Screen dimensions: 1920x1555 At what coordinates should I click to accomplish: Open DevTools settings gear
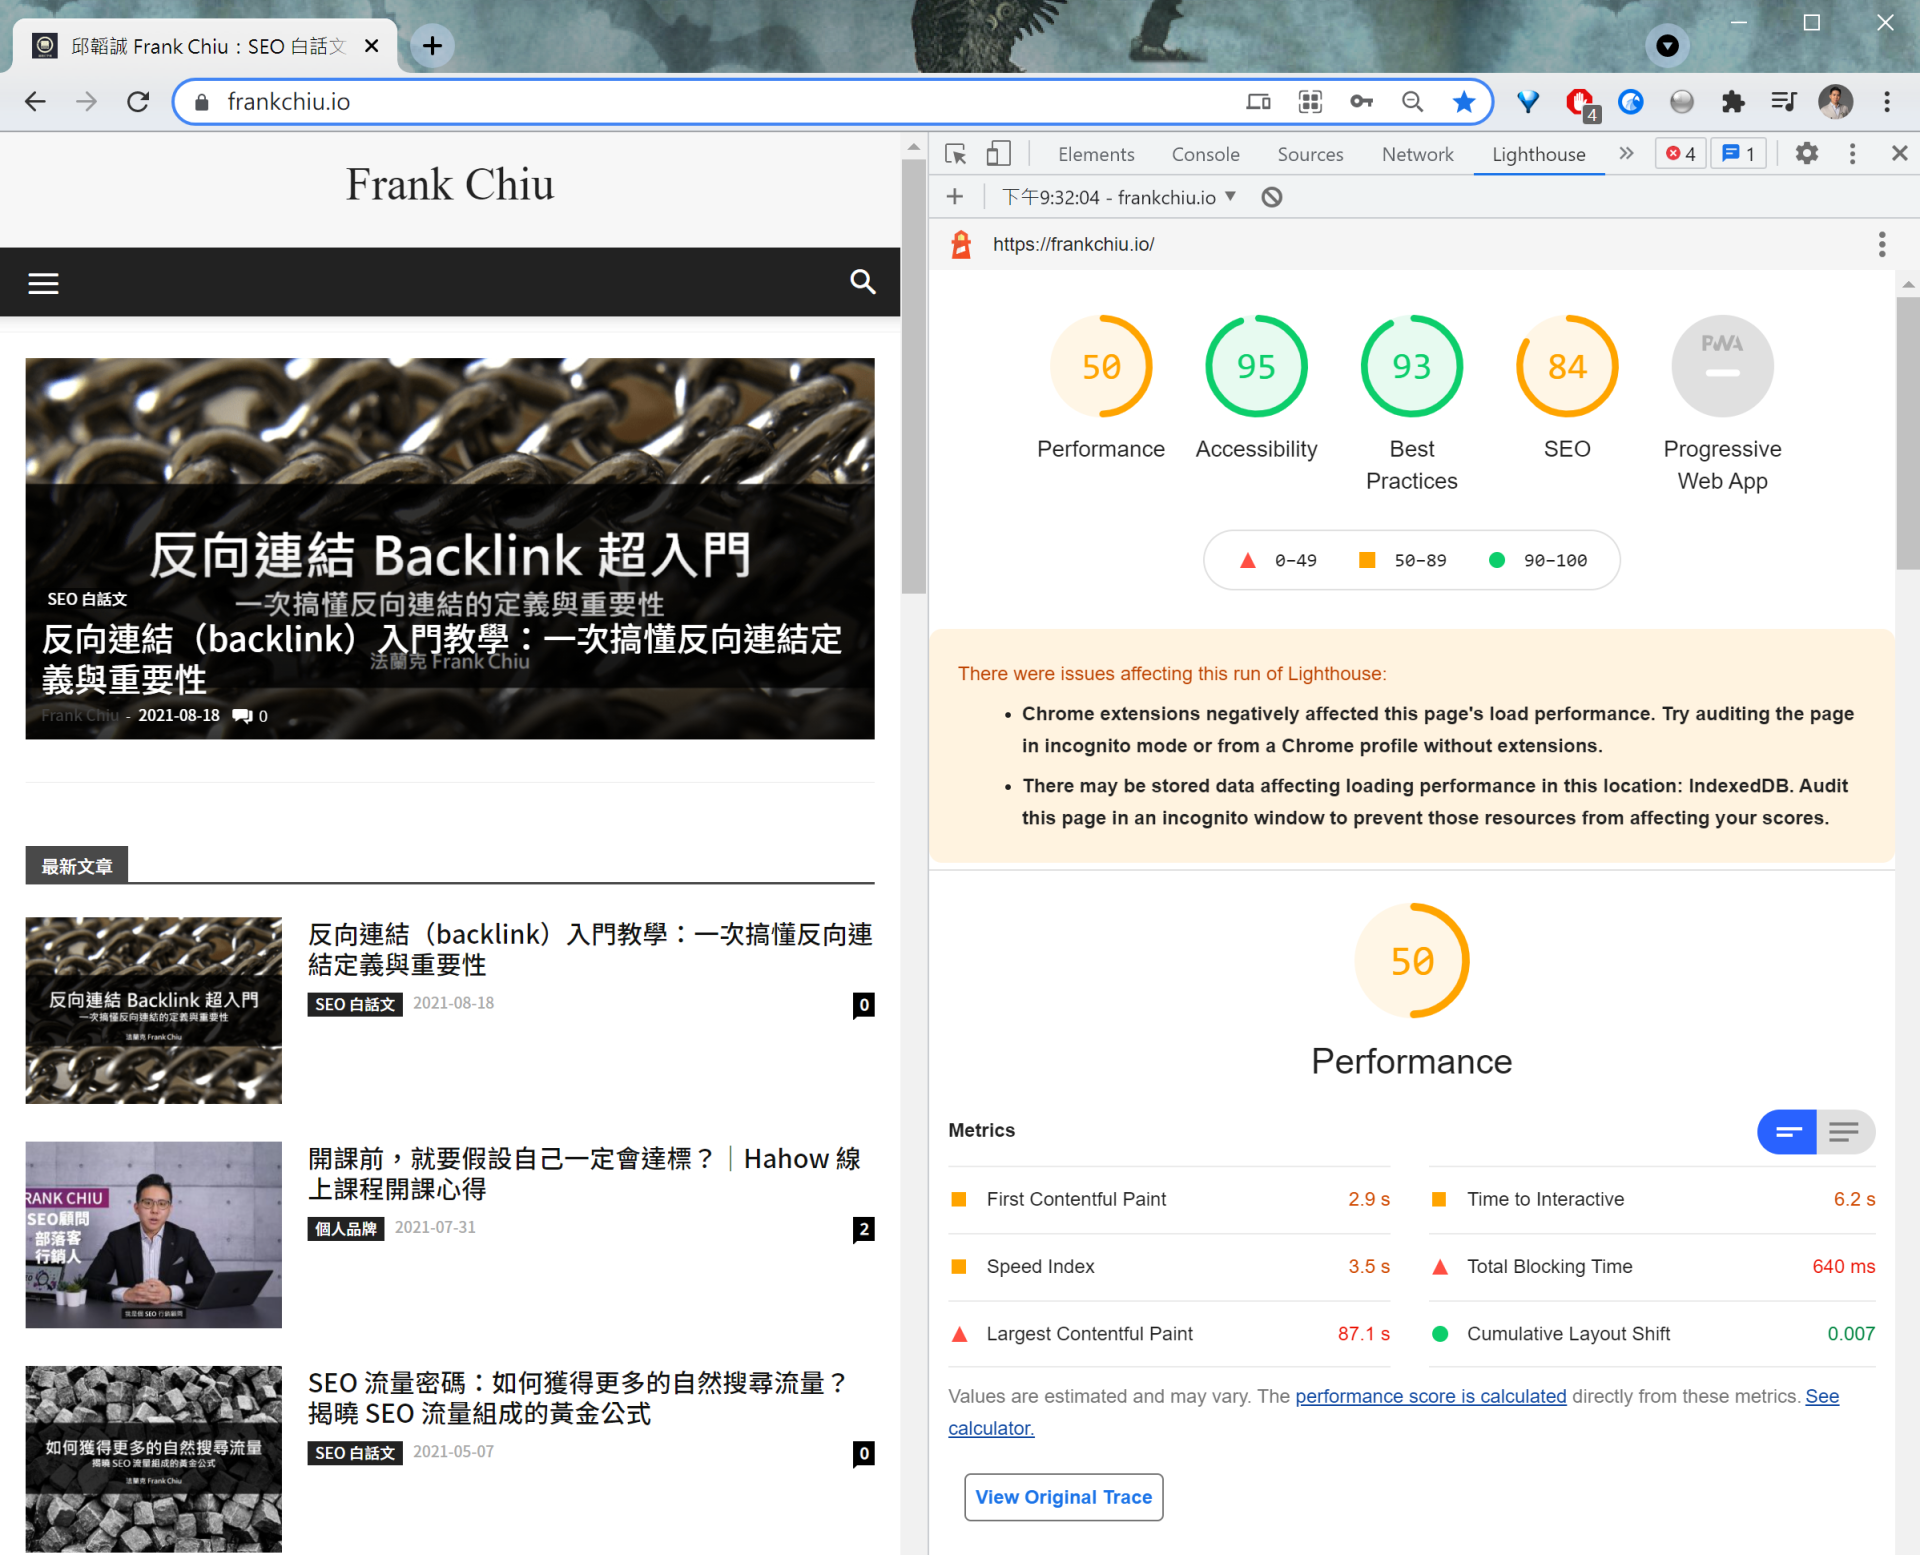(1806, 154)
